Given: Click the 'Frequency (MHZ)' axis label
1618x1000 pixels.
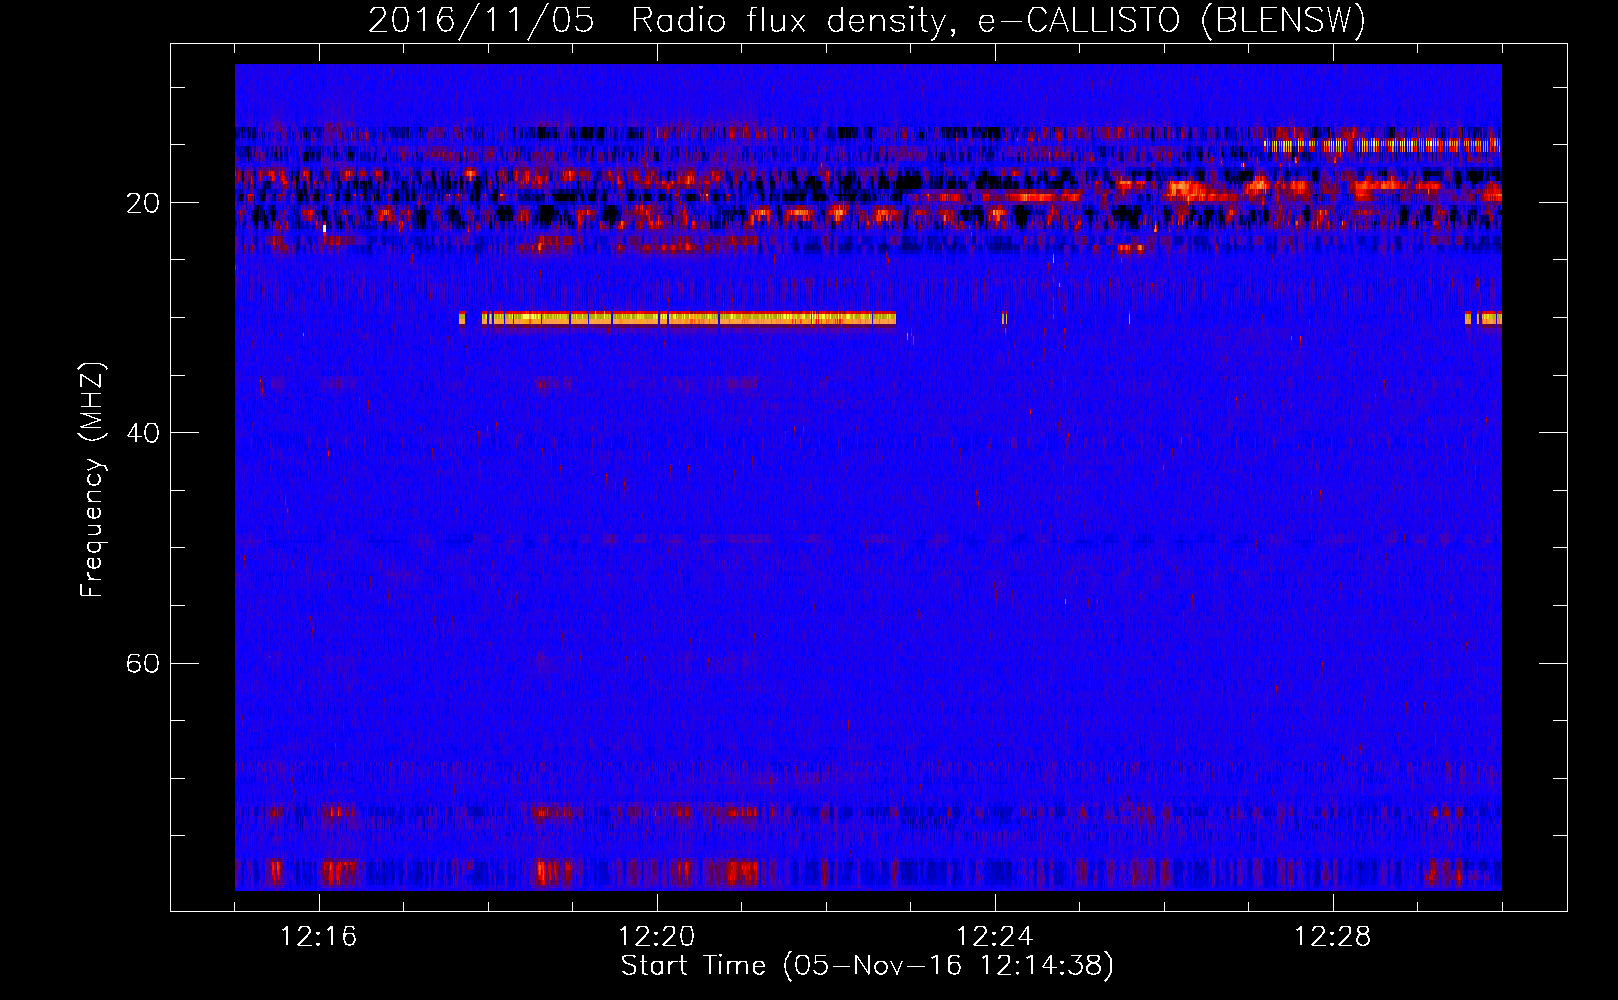Looking at the screenshot, I should coord(92,480).
